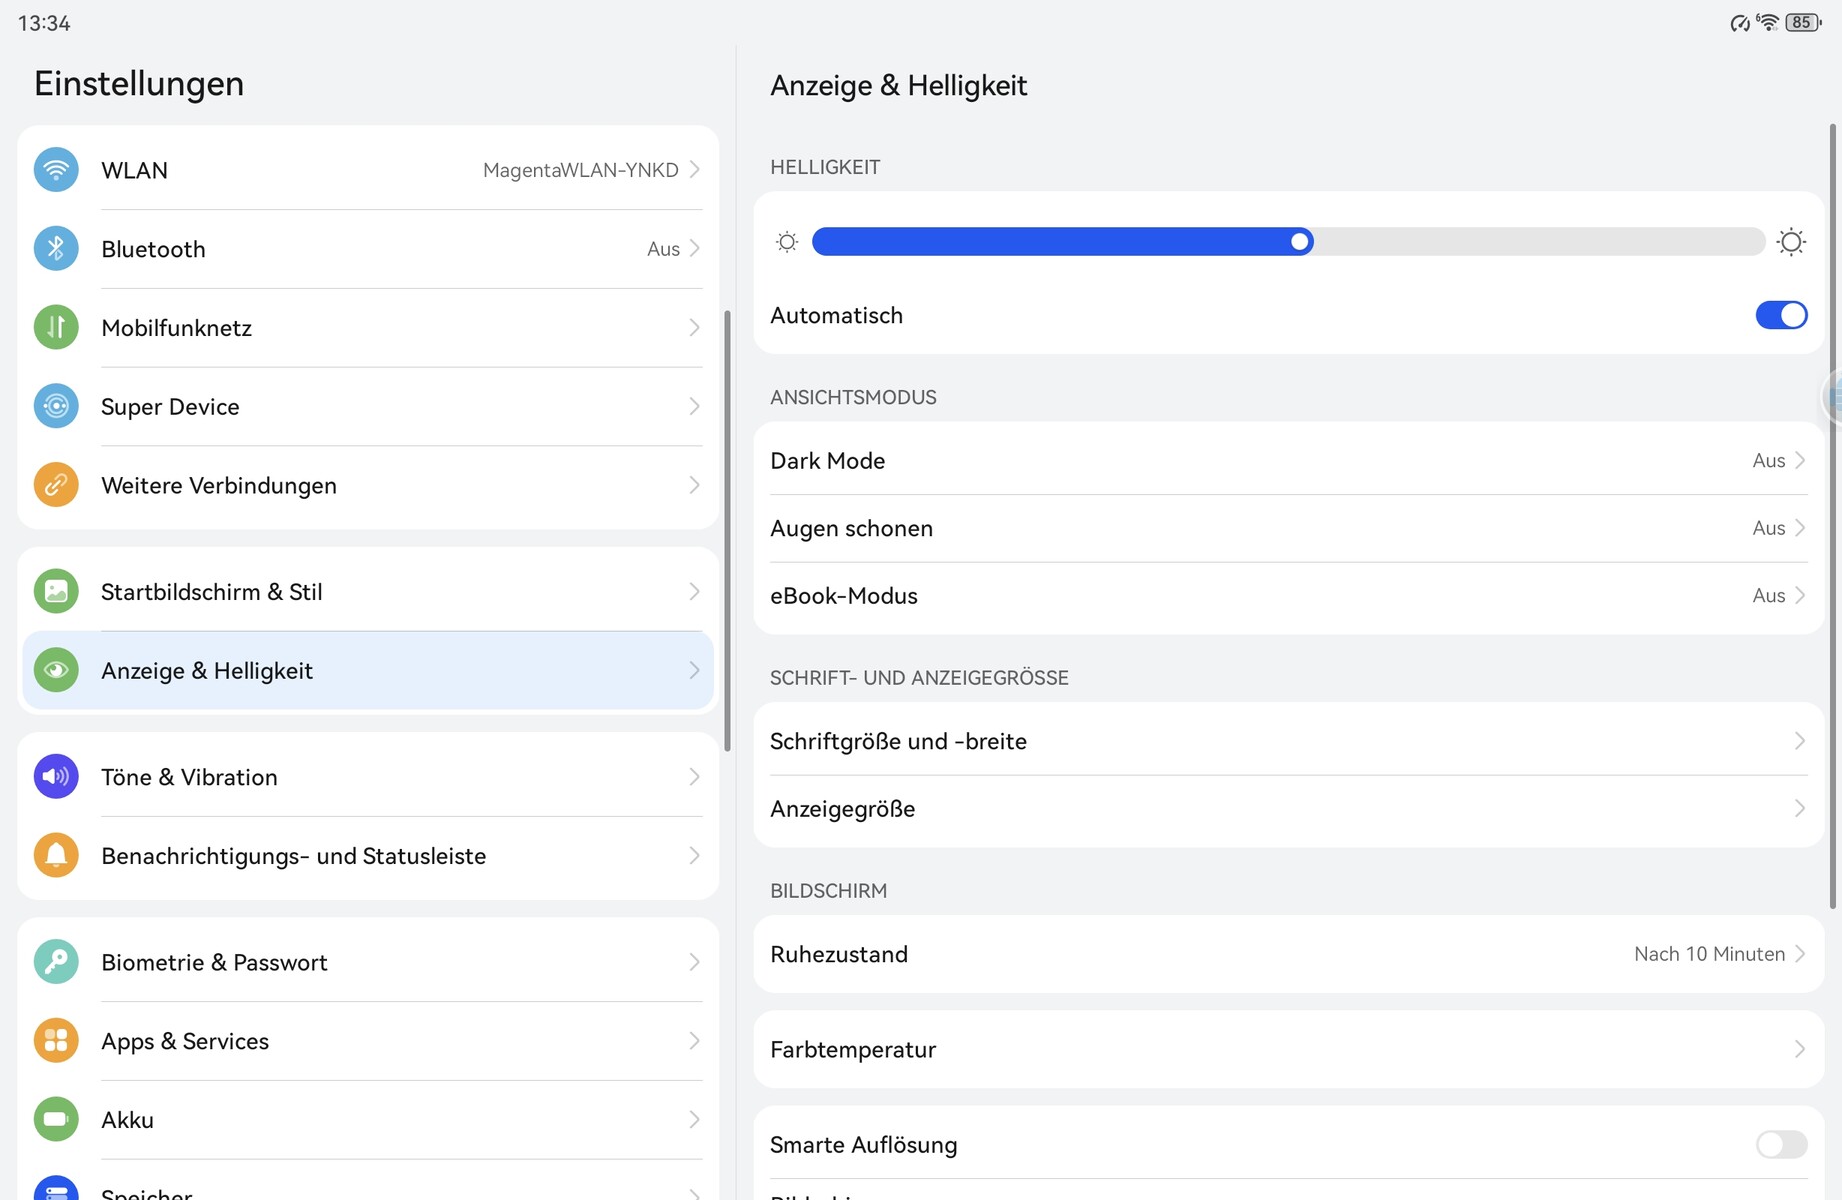Disable the Automatisch brightness toggle
Screen dimensions: 1842x1200
pos(1780,315)
